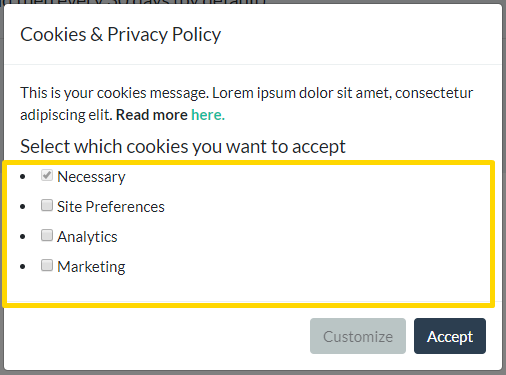The width and height of the screenshot is (506, 375).
Task: Click the bullet point beside Analytics
Action: click(x=23, y=237)
